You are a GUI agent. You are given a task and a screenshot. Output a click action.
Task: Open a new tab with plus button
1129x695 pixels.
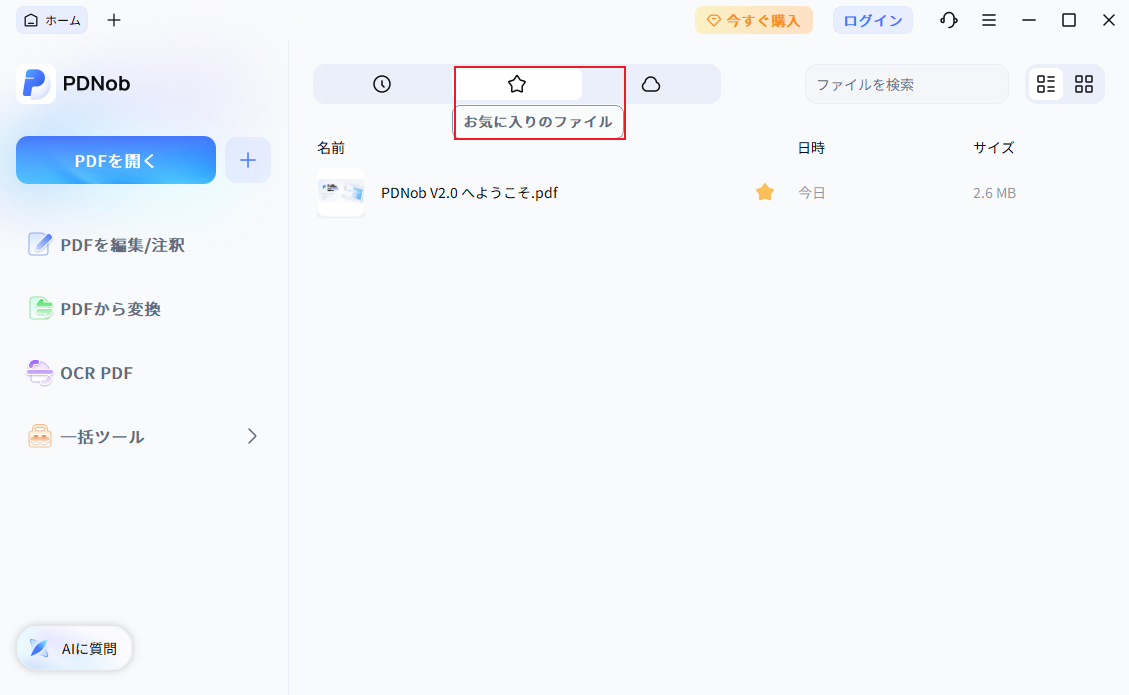tap(113, 19)
